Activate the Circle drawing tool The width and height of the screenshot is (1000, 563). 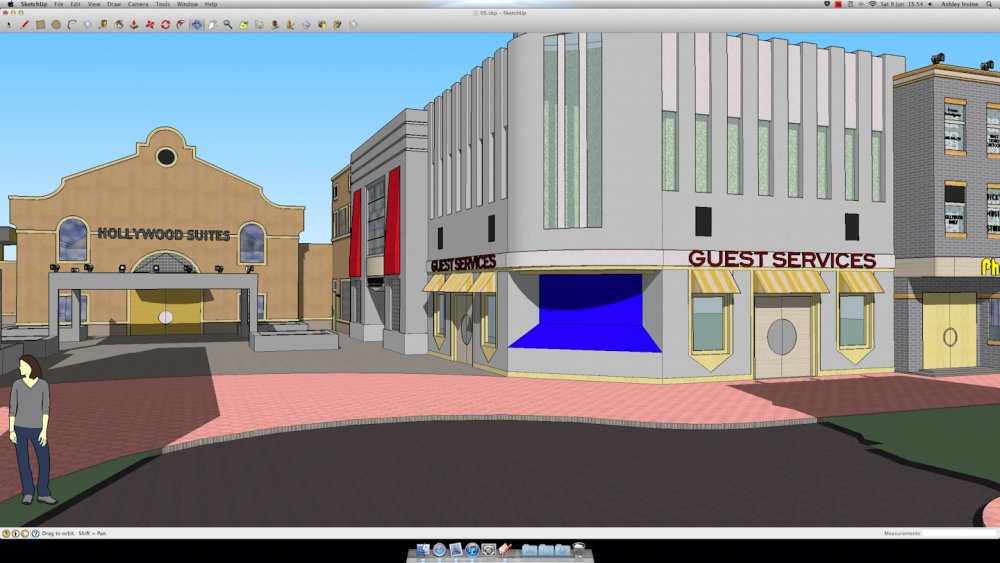click(56, 25)
